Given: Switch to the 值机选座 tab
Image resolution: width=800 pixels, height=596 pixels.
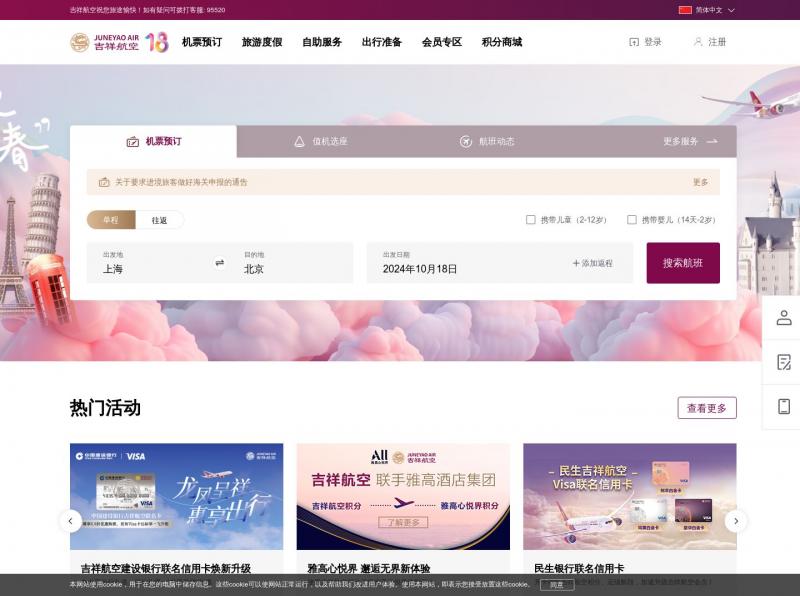Looking at the screenshot, I should 320,141.
